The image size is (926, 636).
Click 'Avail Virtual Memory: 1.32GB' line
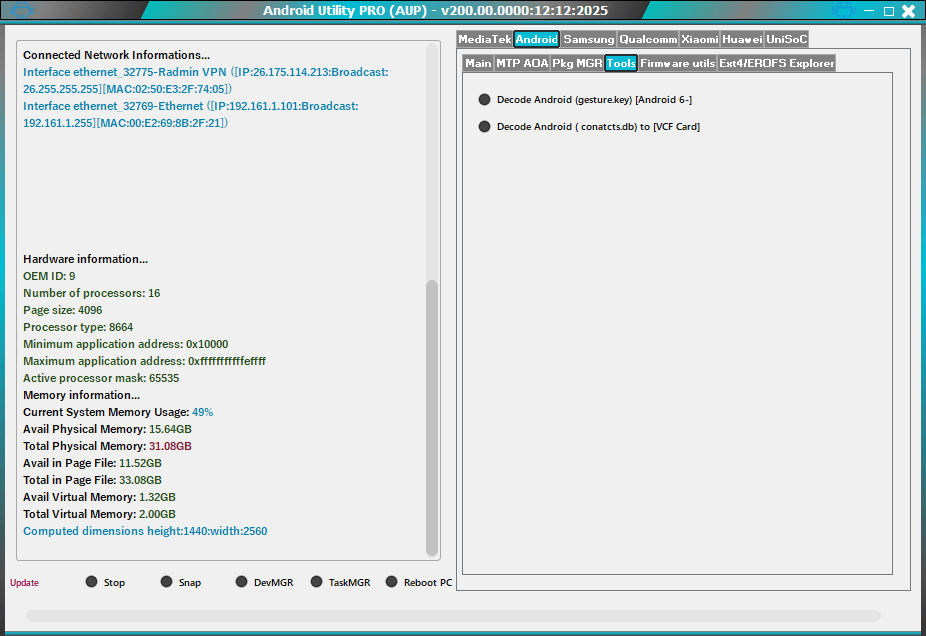99,497
